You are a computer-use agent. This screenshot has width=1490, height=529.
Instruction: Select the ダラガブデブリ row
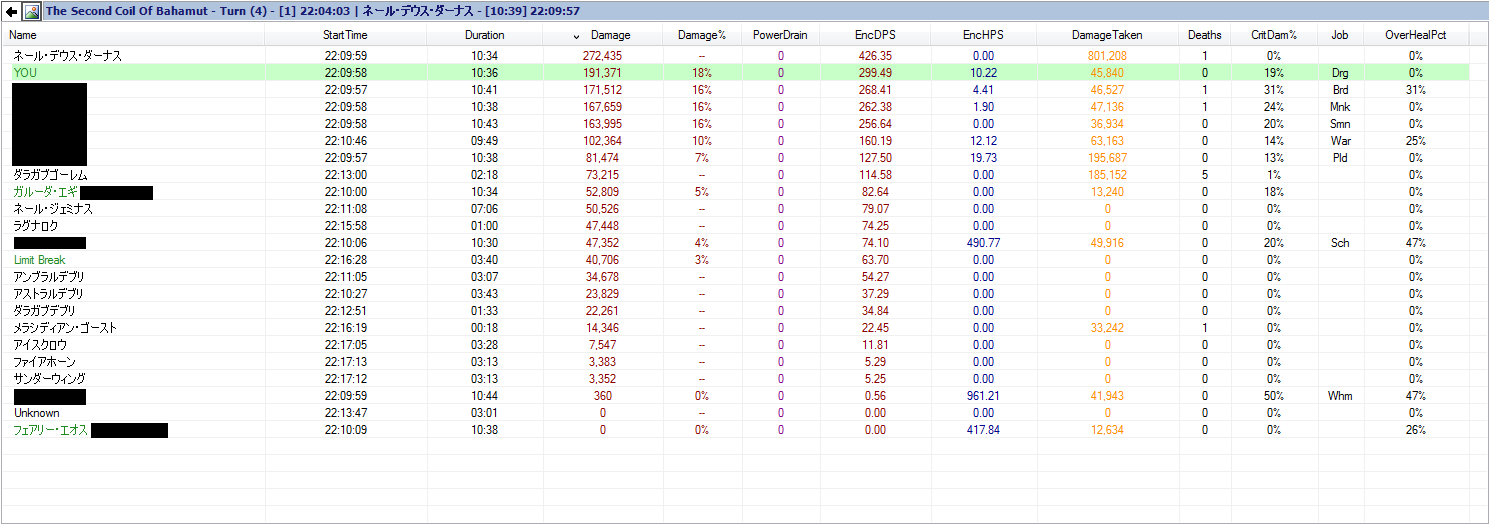coord(738,311)
